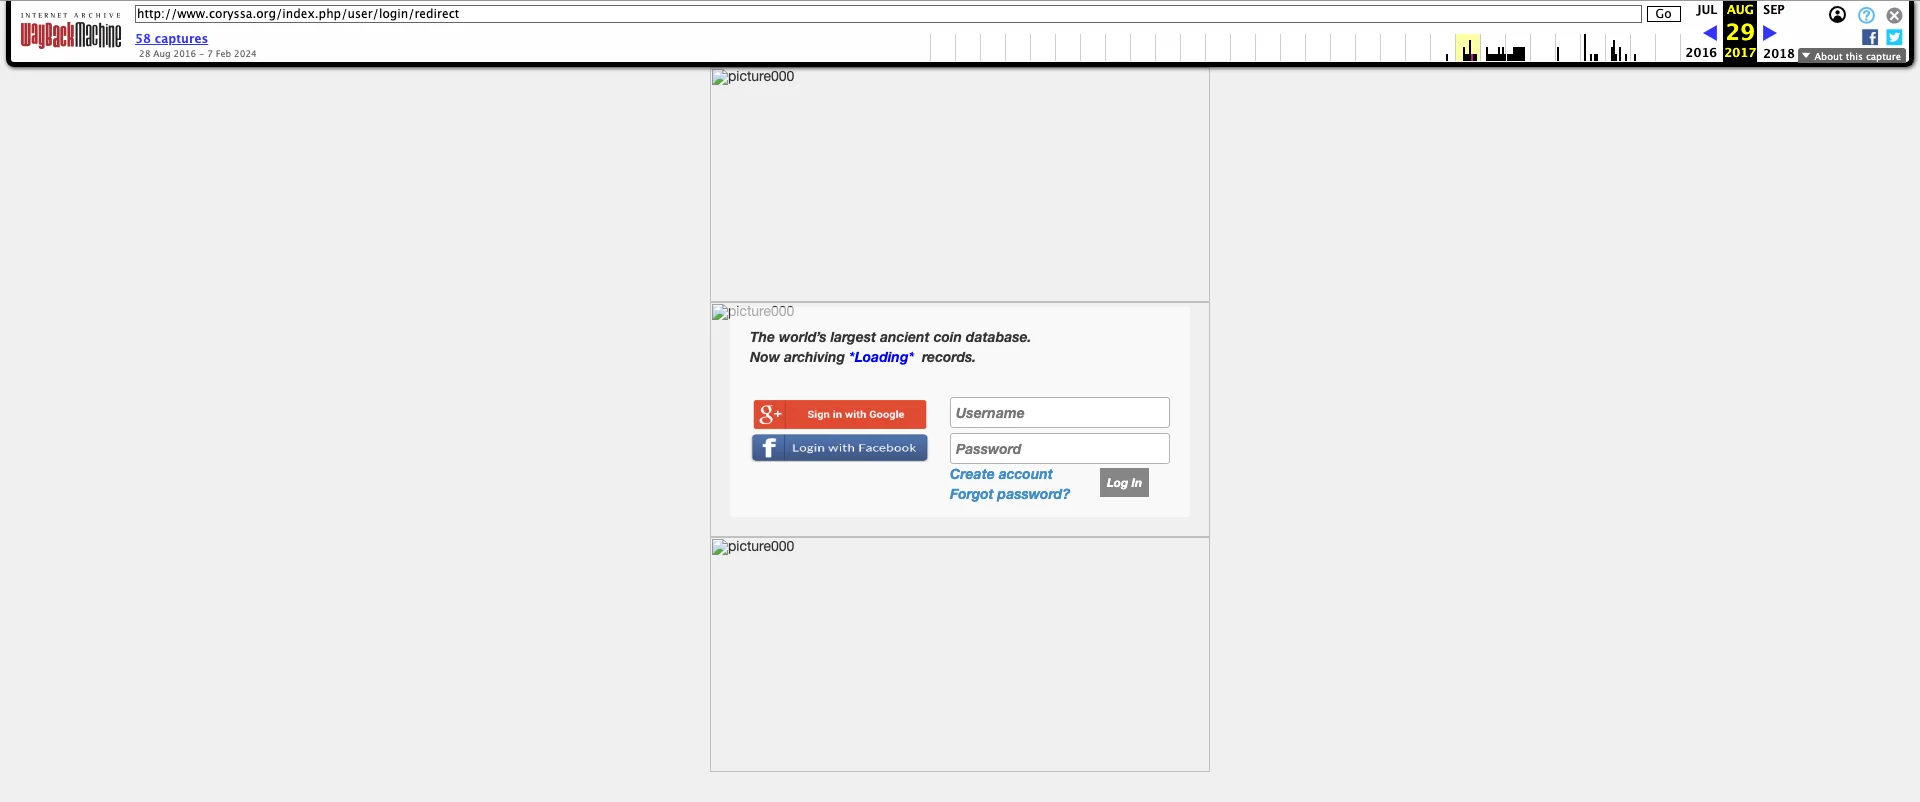Open the Create account link

(1001, 474)
